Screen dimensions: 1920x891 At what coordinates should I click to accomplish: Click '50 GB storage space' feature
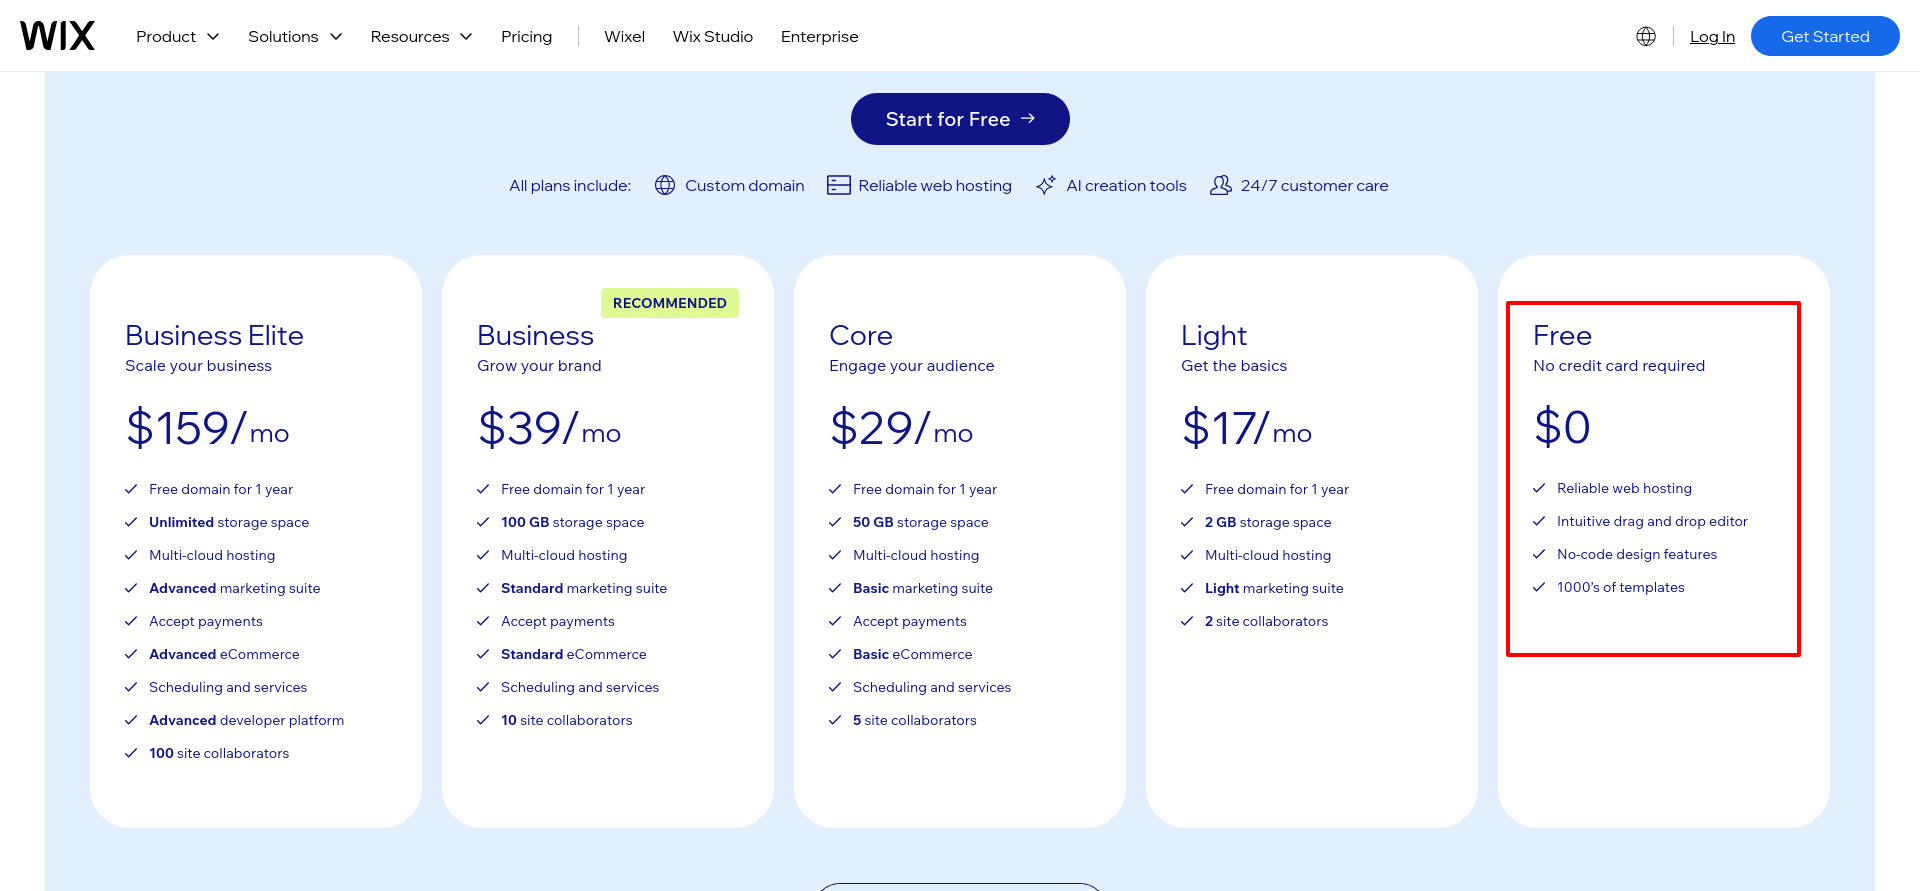coord(921,522)
